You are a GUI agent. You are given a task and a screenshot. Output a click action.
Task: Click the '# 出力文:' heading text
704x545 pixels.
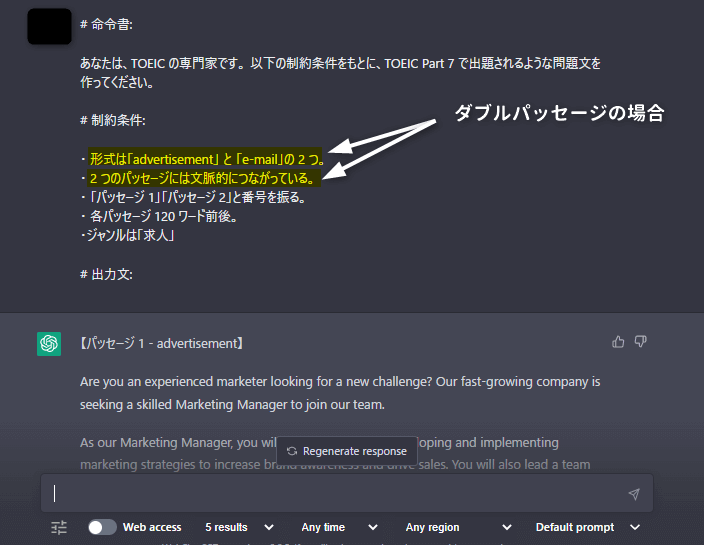point(106,274)
